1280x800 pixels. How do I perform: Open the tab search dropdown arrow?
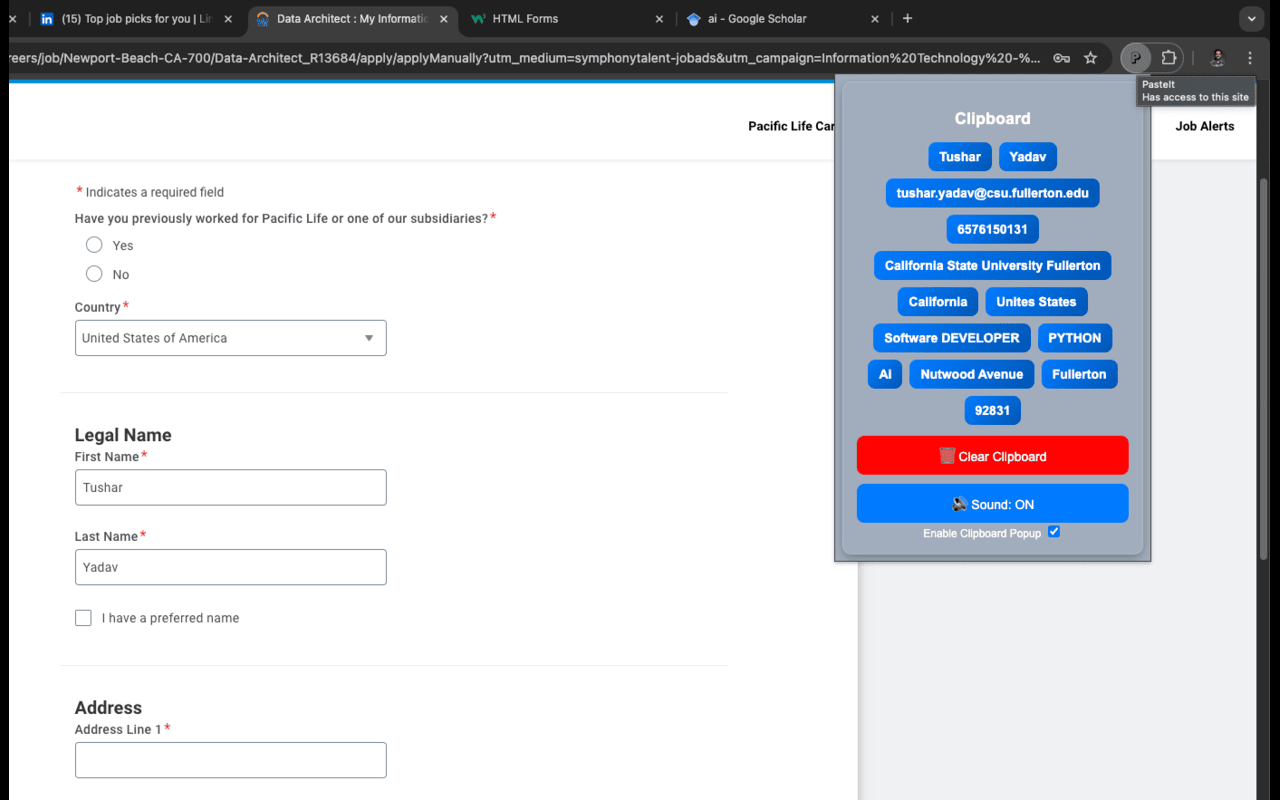coord(1250,18)
